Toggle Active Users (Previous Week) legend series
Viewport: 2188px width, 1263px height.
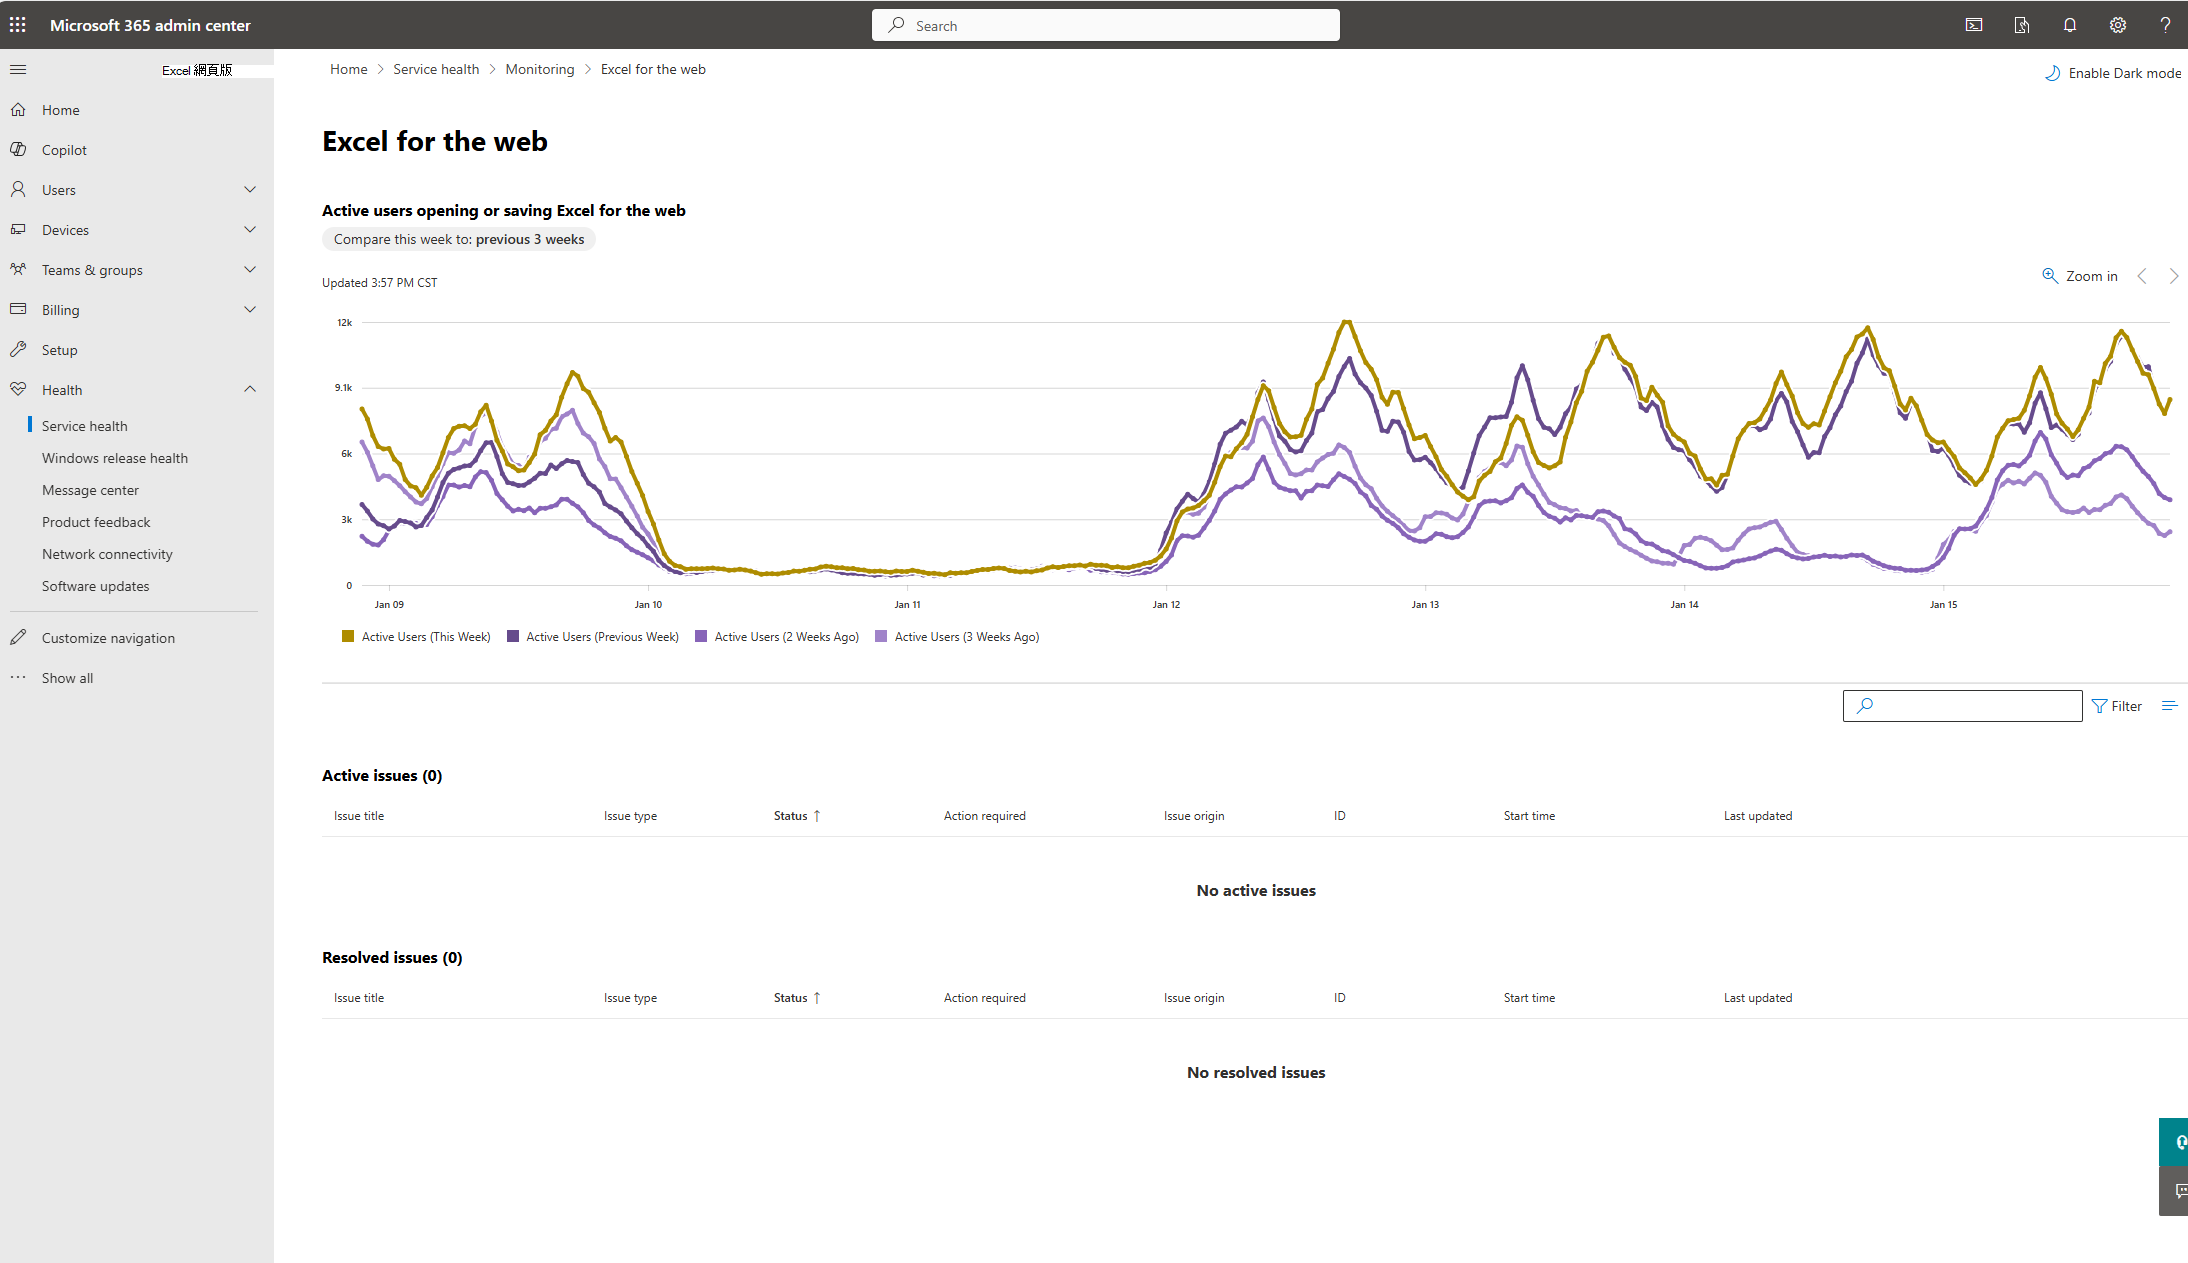pos(593,637)
